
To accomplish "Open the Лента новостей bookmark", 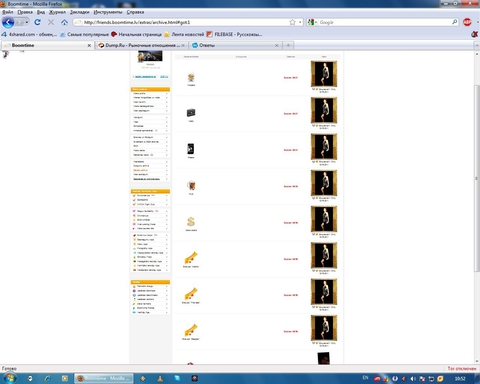I will pyautogui.click(x=184, y=34).
